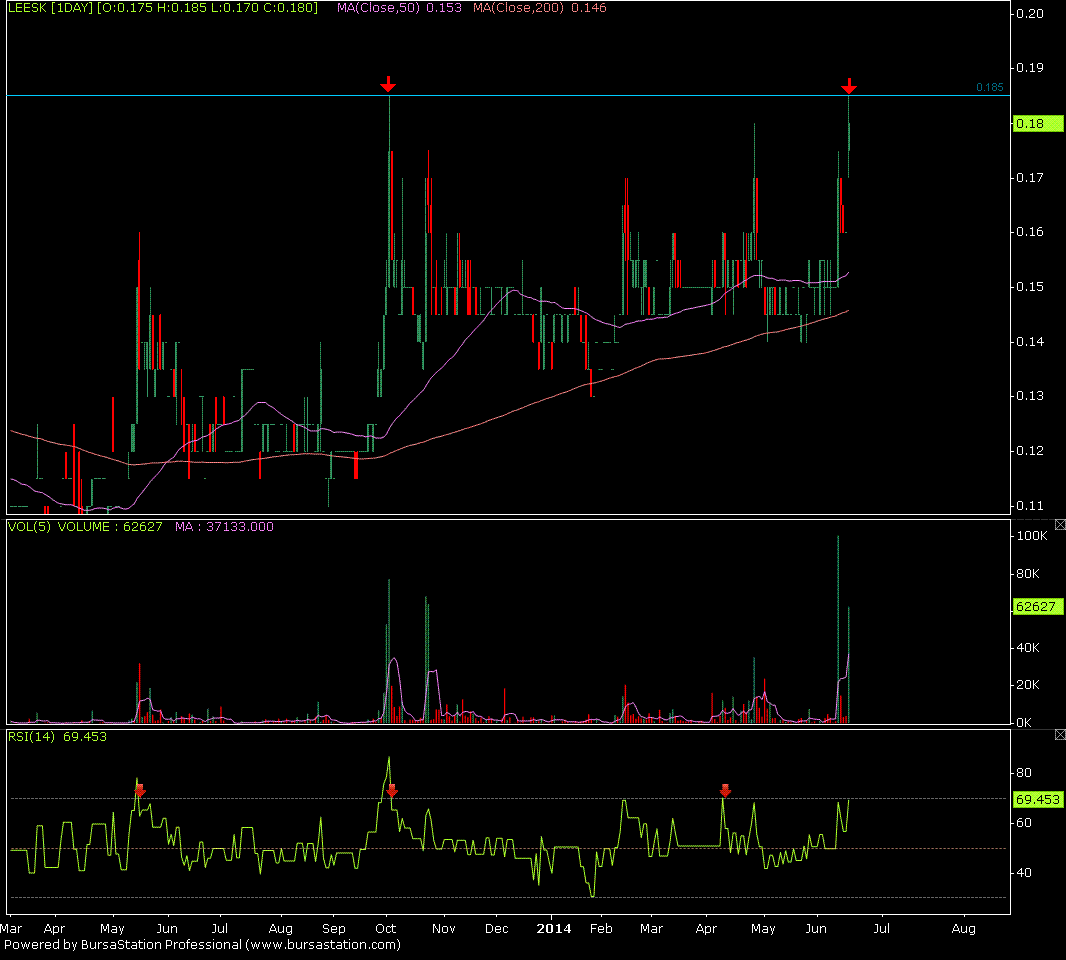Select the 0.12 price axis label

[1030, 451]
